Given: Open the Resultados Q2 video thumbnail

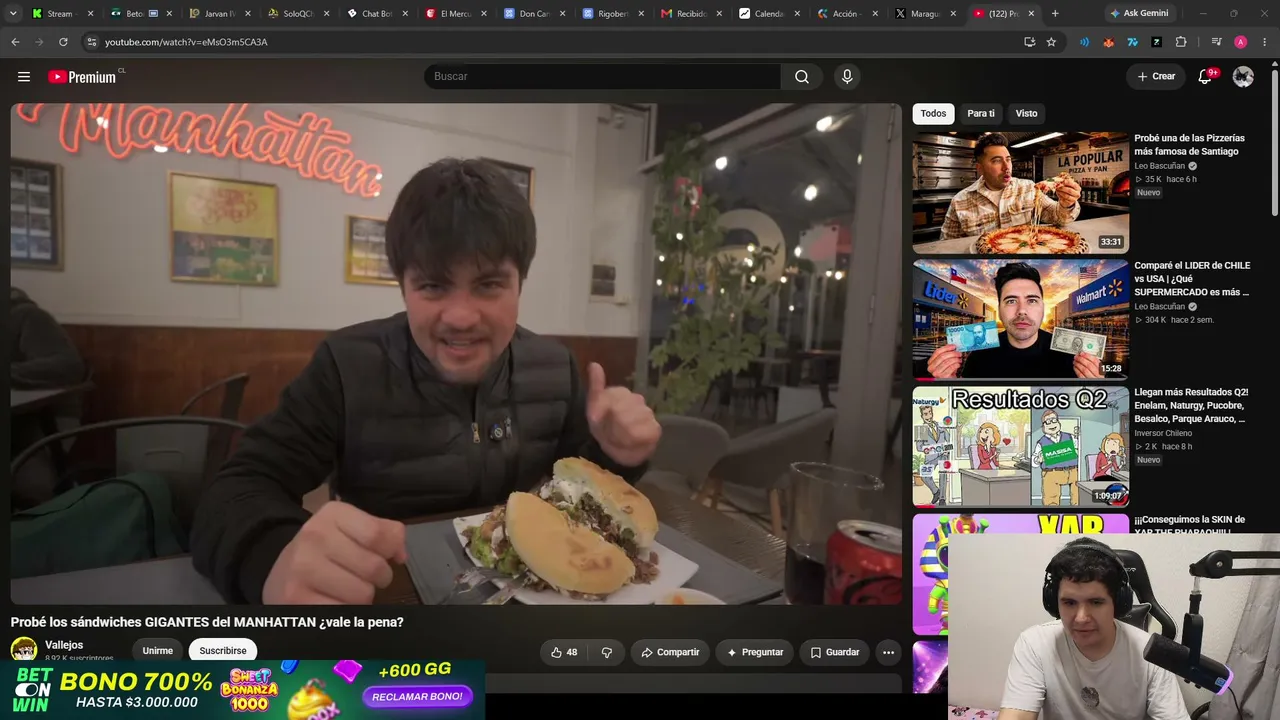Looking at the screenshot, I should (x=1020, y=447).
